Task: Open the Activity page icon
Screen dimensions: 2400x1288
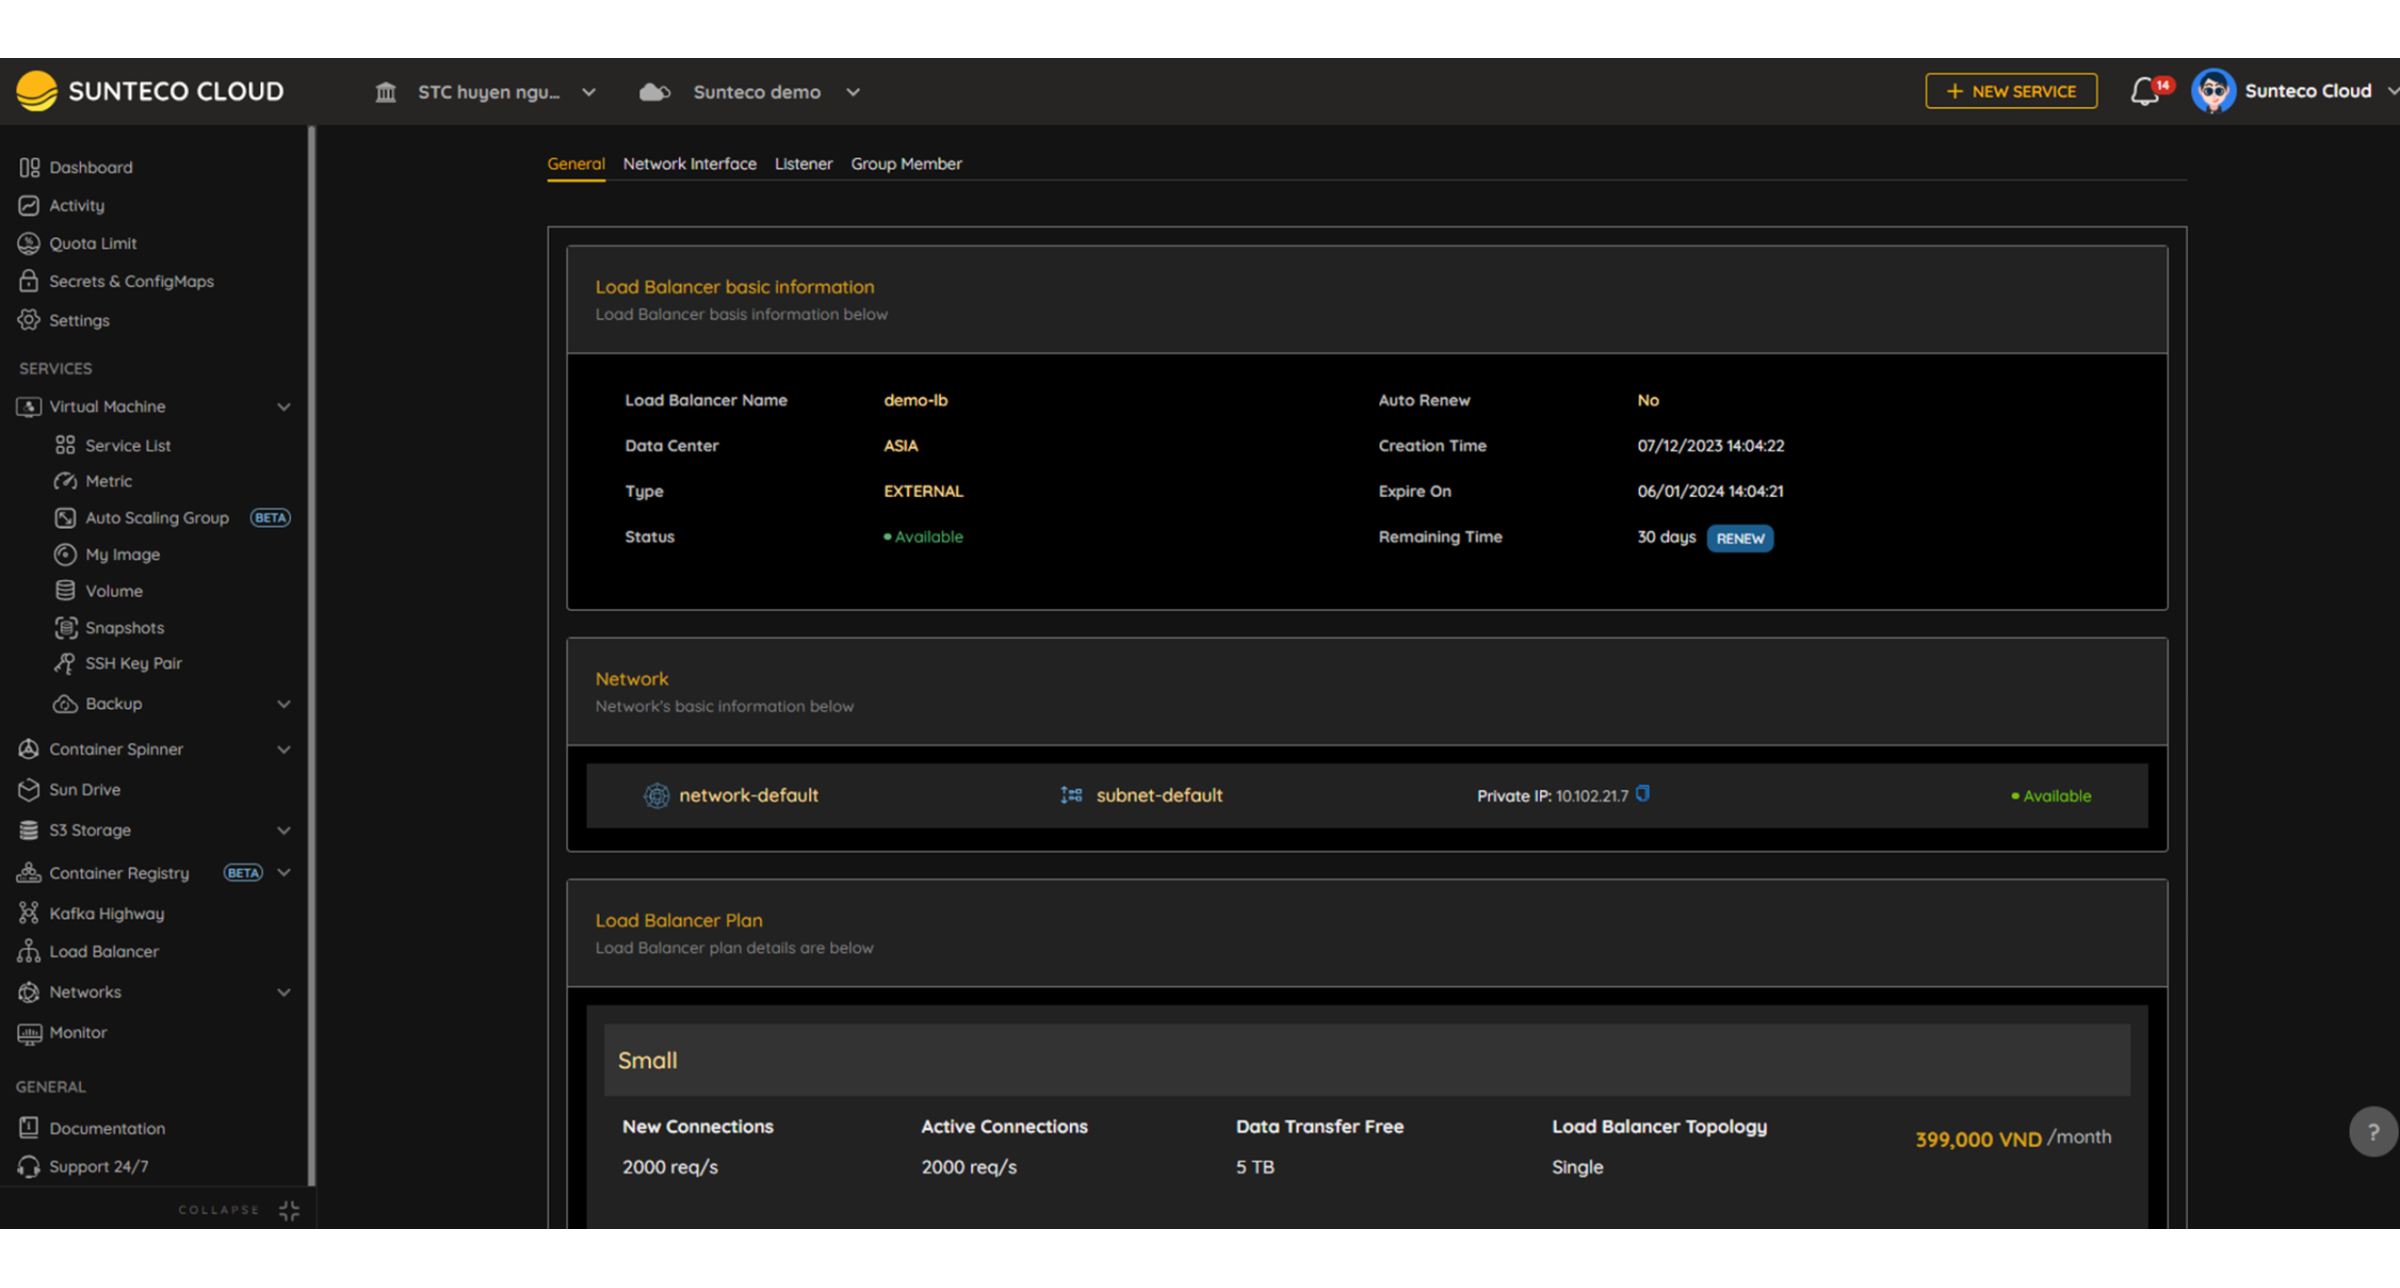Action: 29,205
